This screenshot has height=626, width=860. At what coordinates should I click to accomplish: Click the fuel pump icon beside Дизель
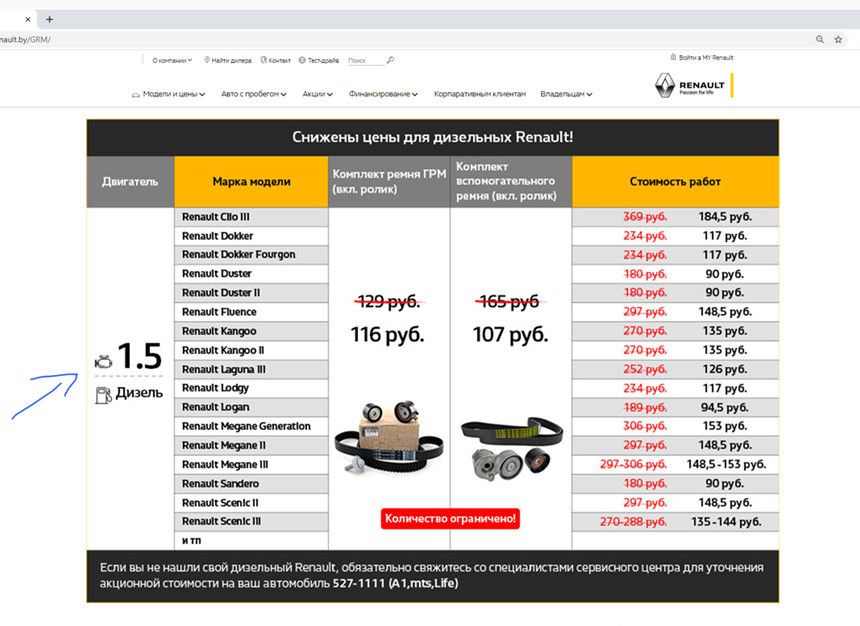pyautogui.click(x=103, y=395)
